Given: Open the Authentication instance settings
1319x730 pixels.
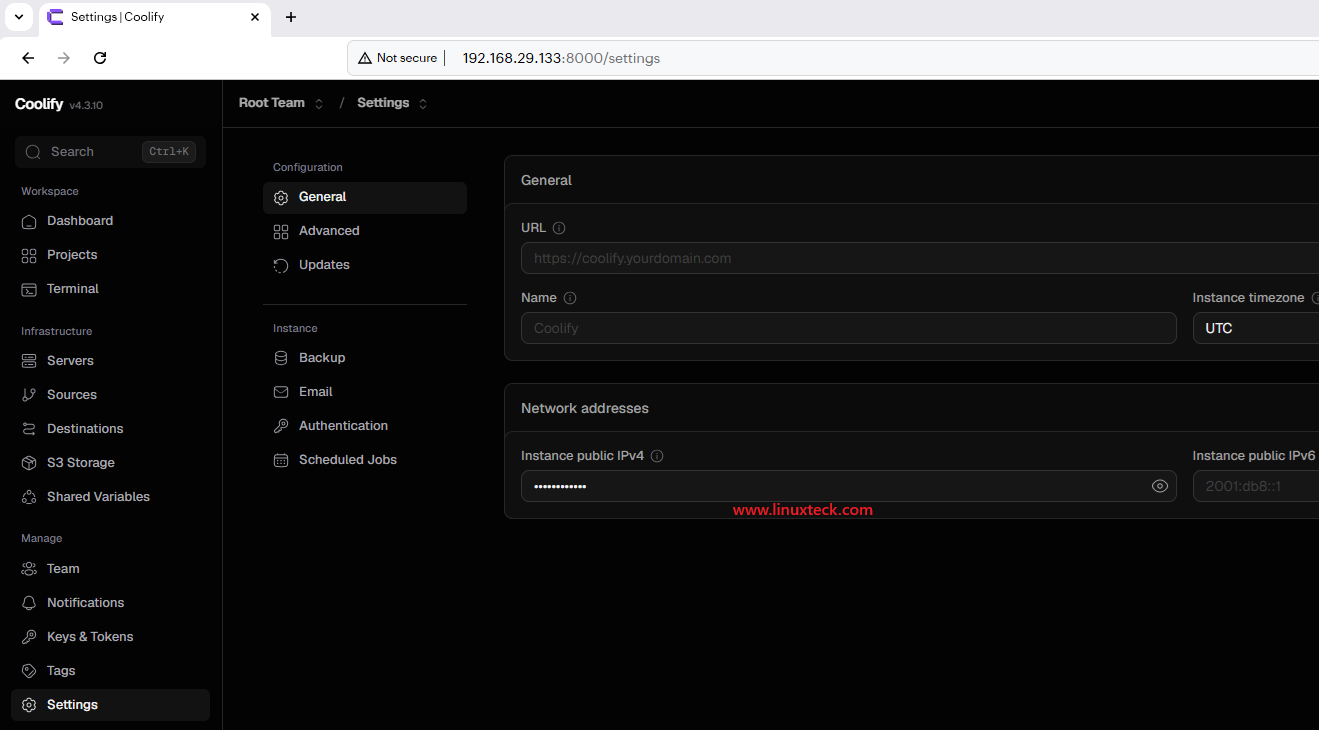Looking at the screenshot, I should [365, 426].
